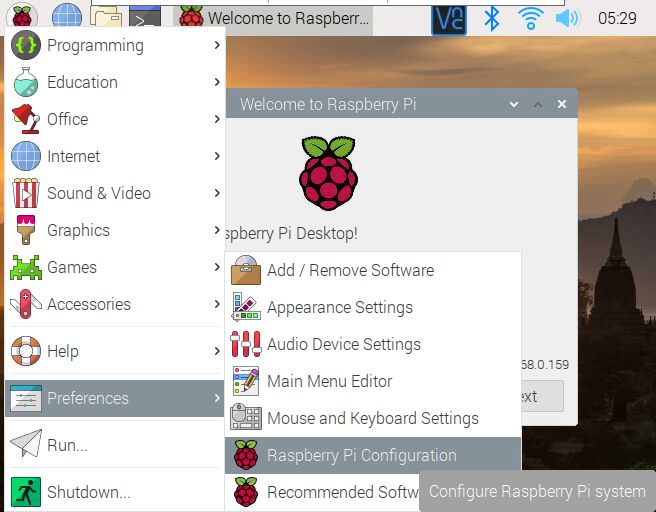Click the Programming menu icon
This screenshot has height=512, width=656.
tap(26, 45)
